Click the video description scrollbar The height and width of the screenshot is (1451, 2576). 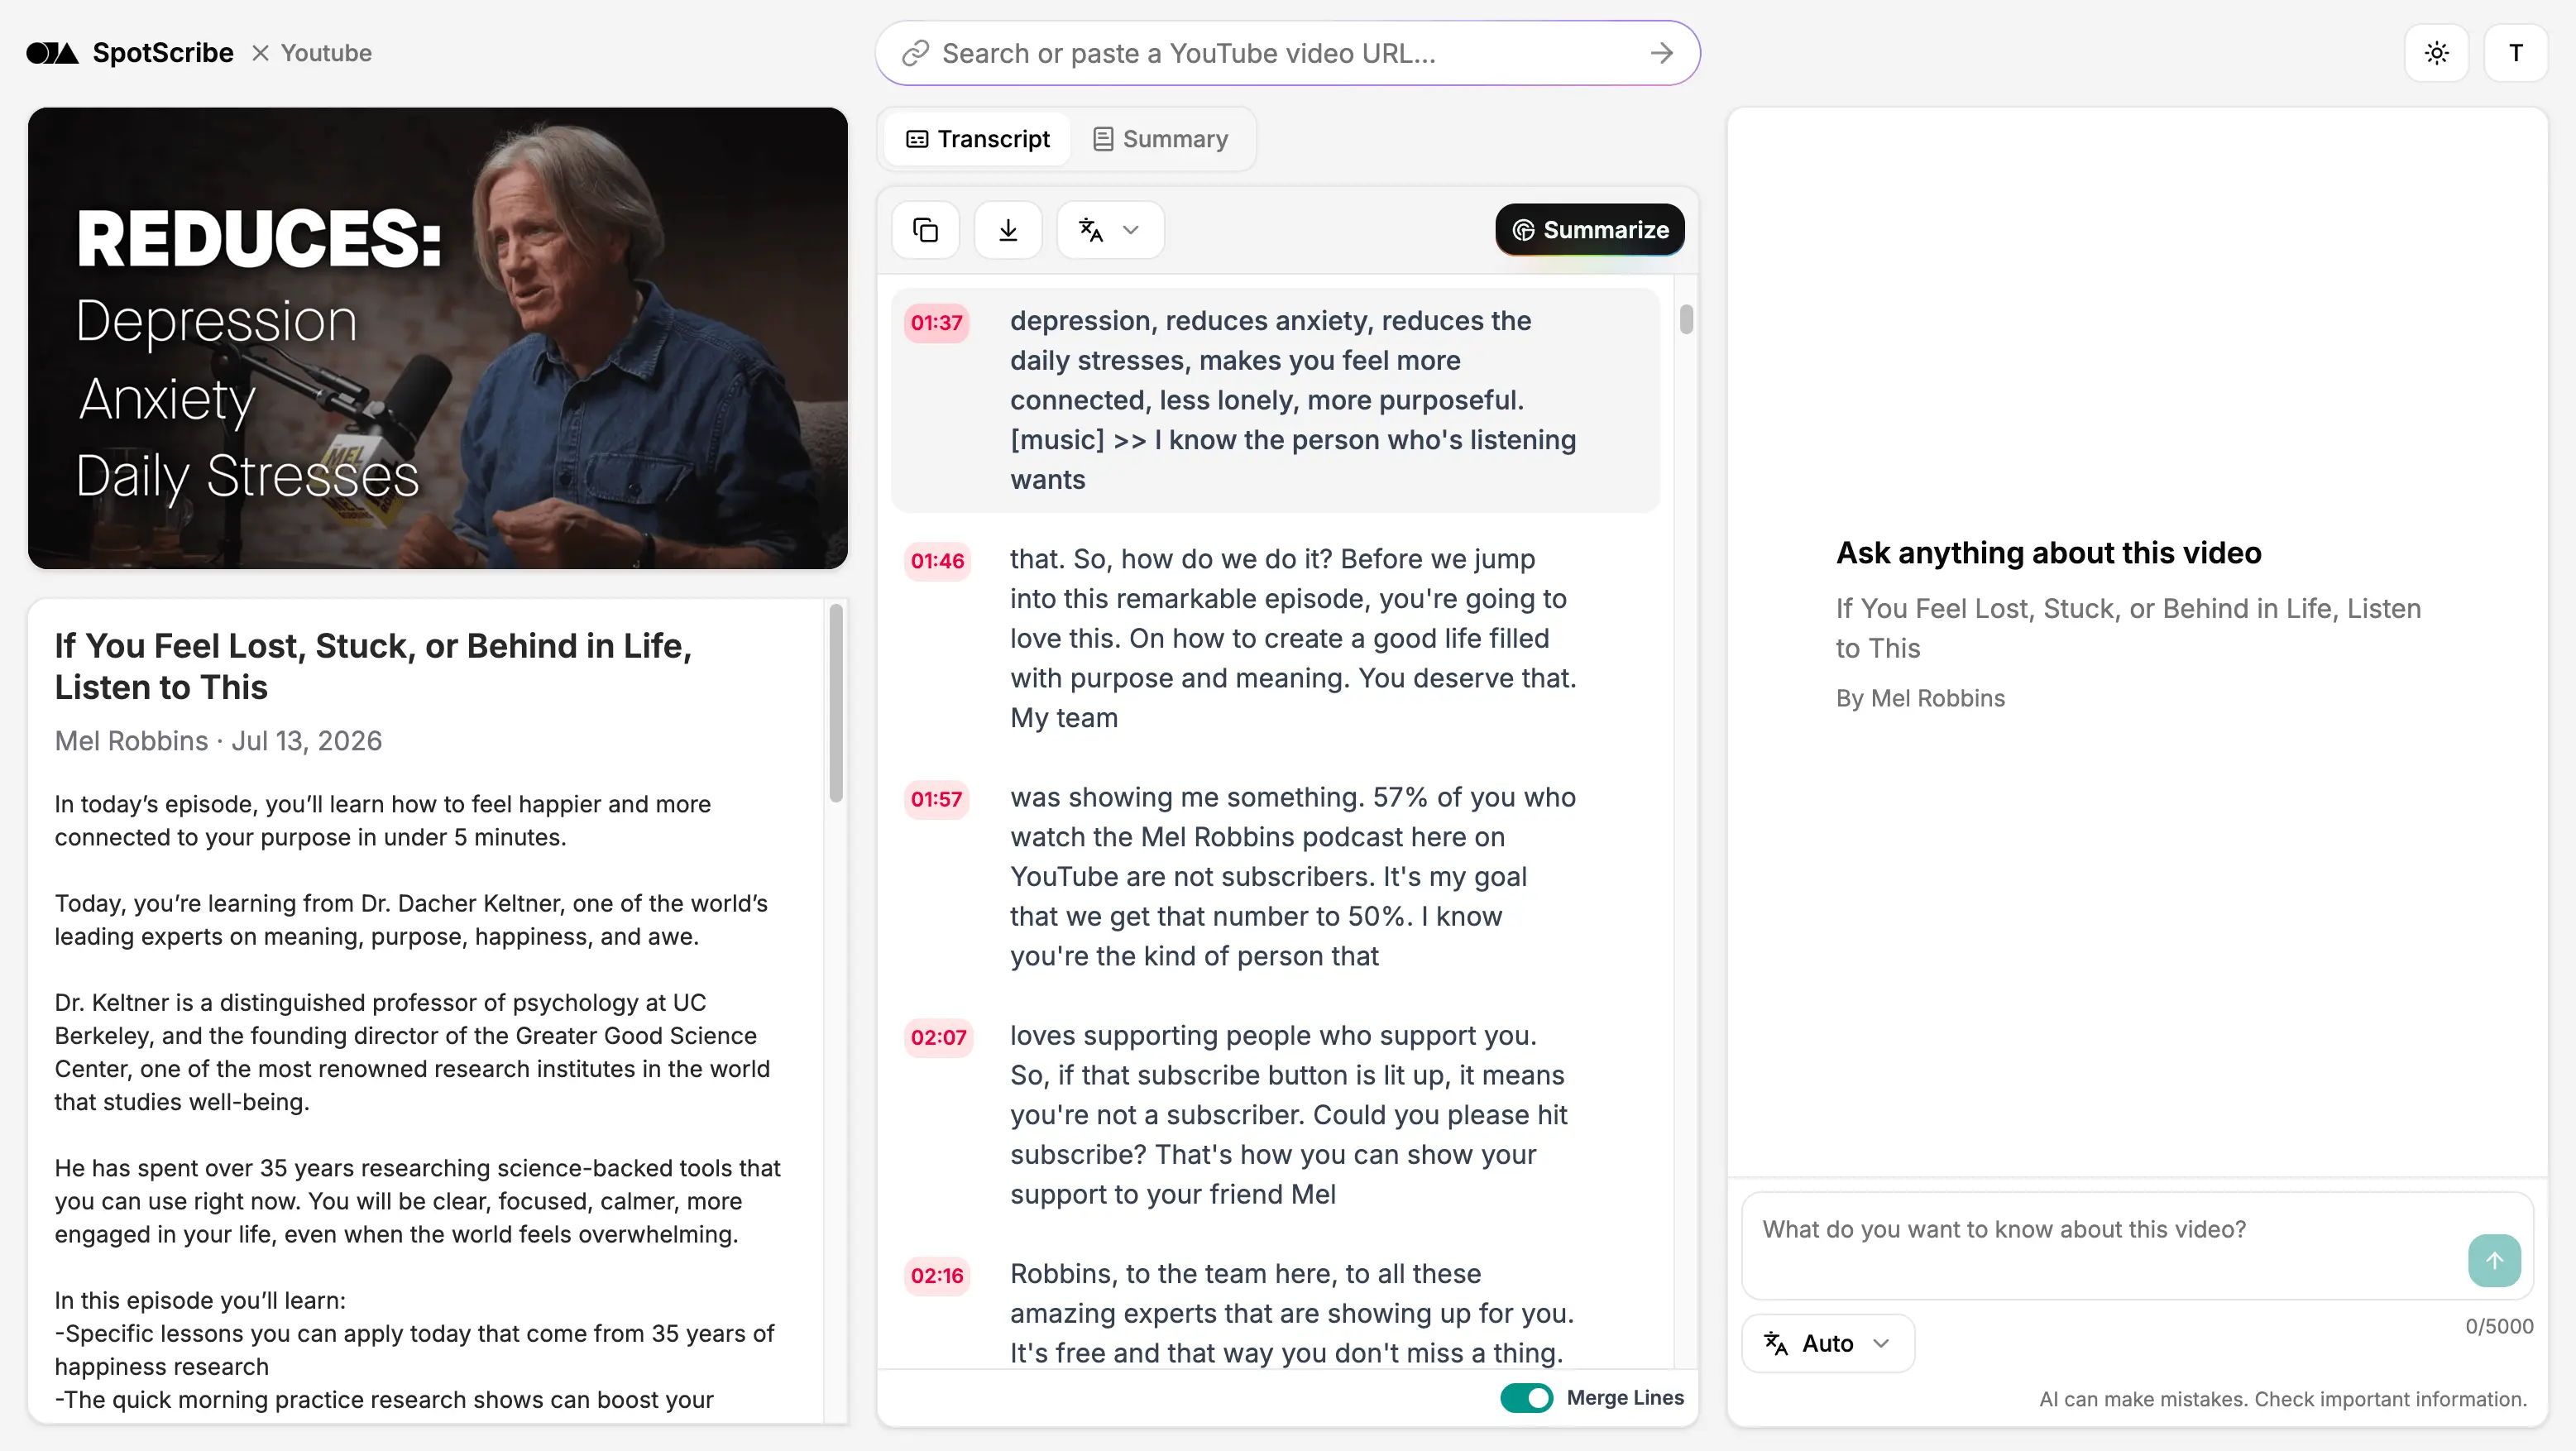coord(835,702)
